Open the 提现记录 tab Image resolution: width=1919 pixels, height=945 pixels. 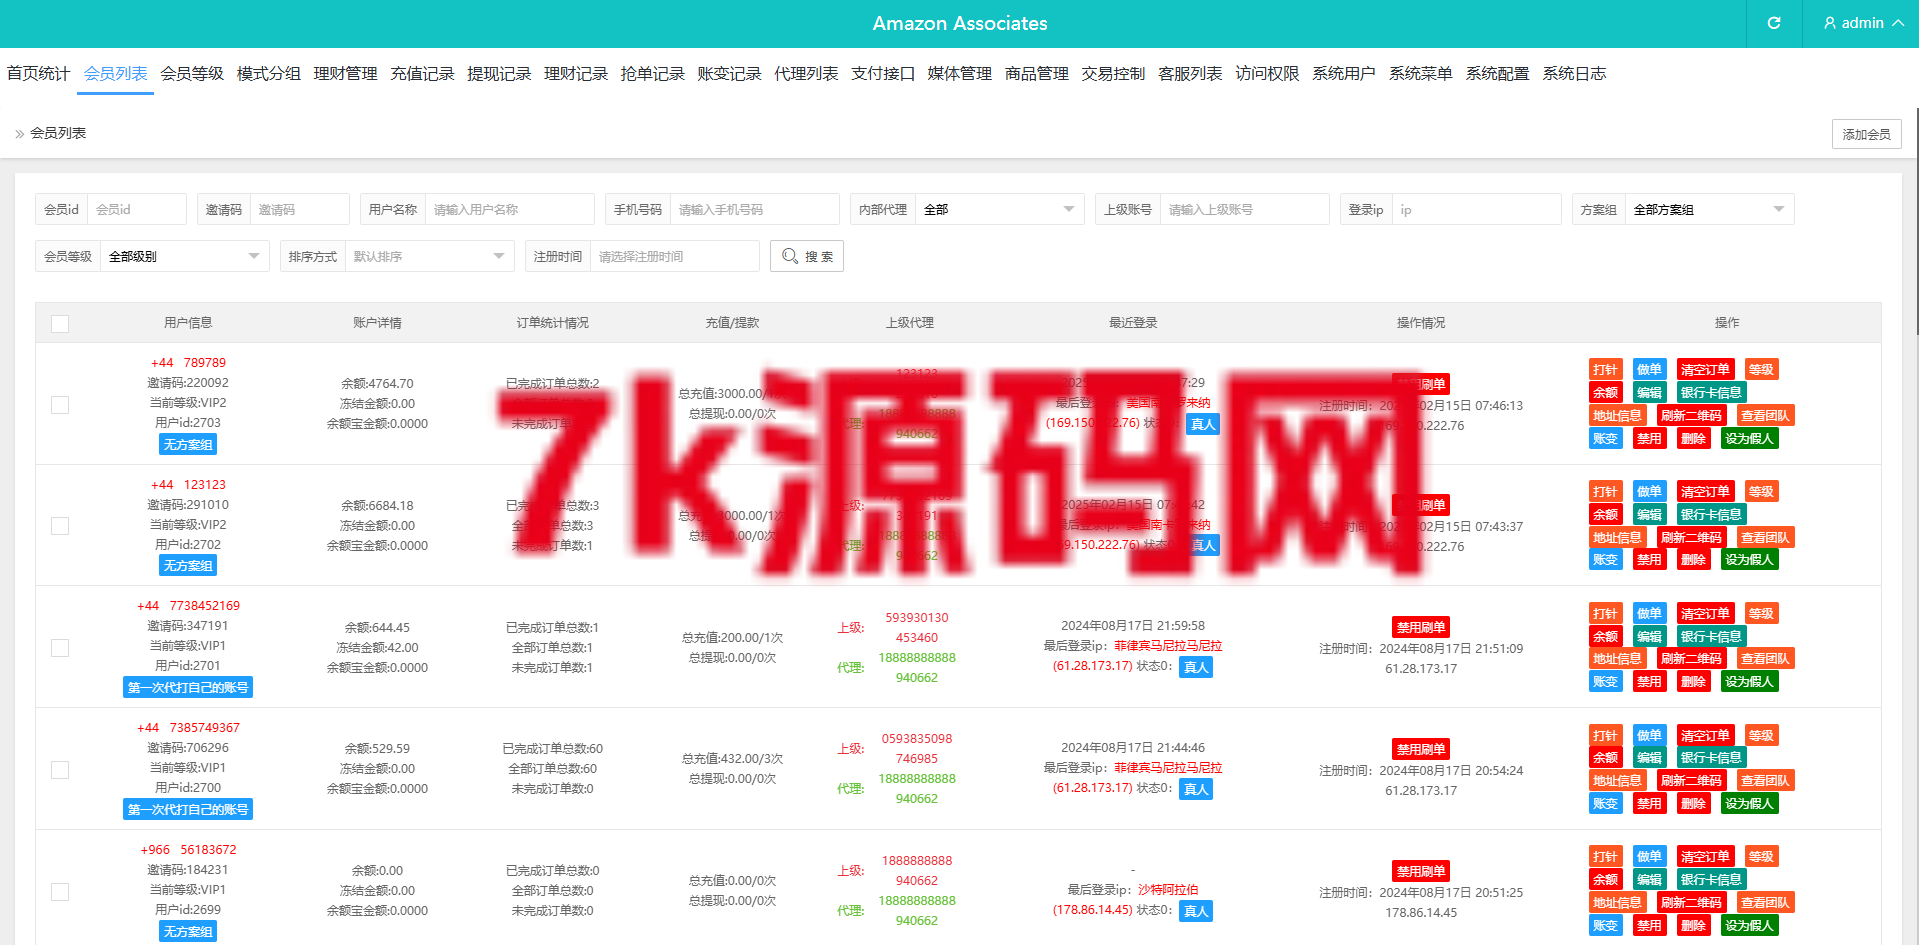499,73
